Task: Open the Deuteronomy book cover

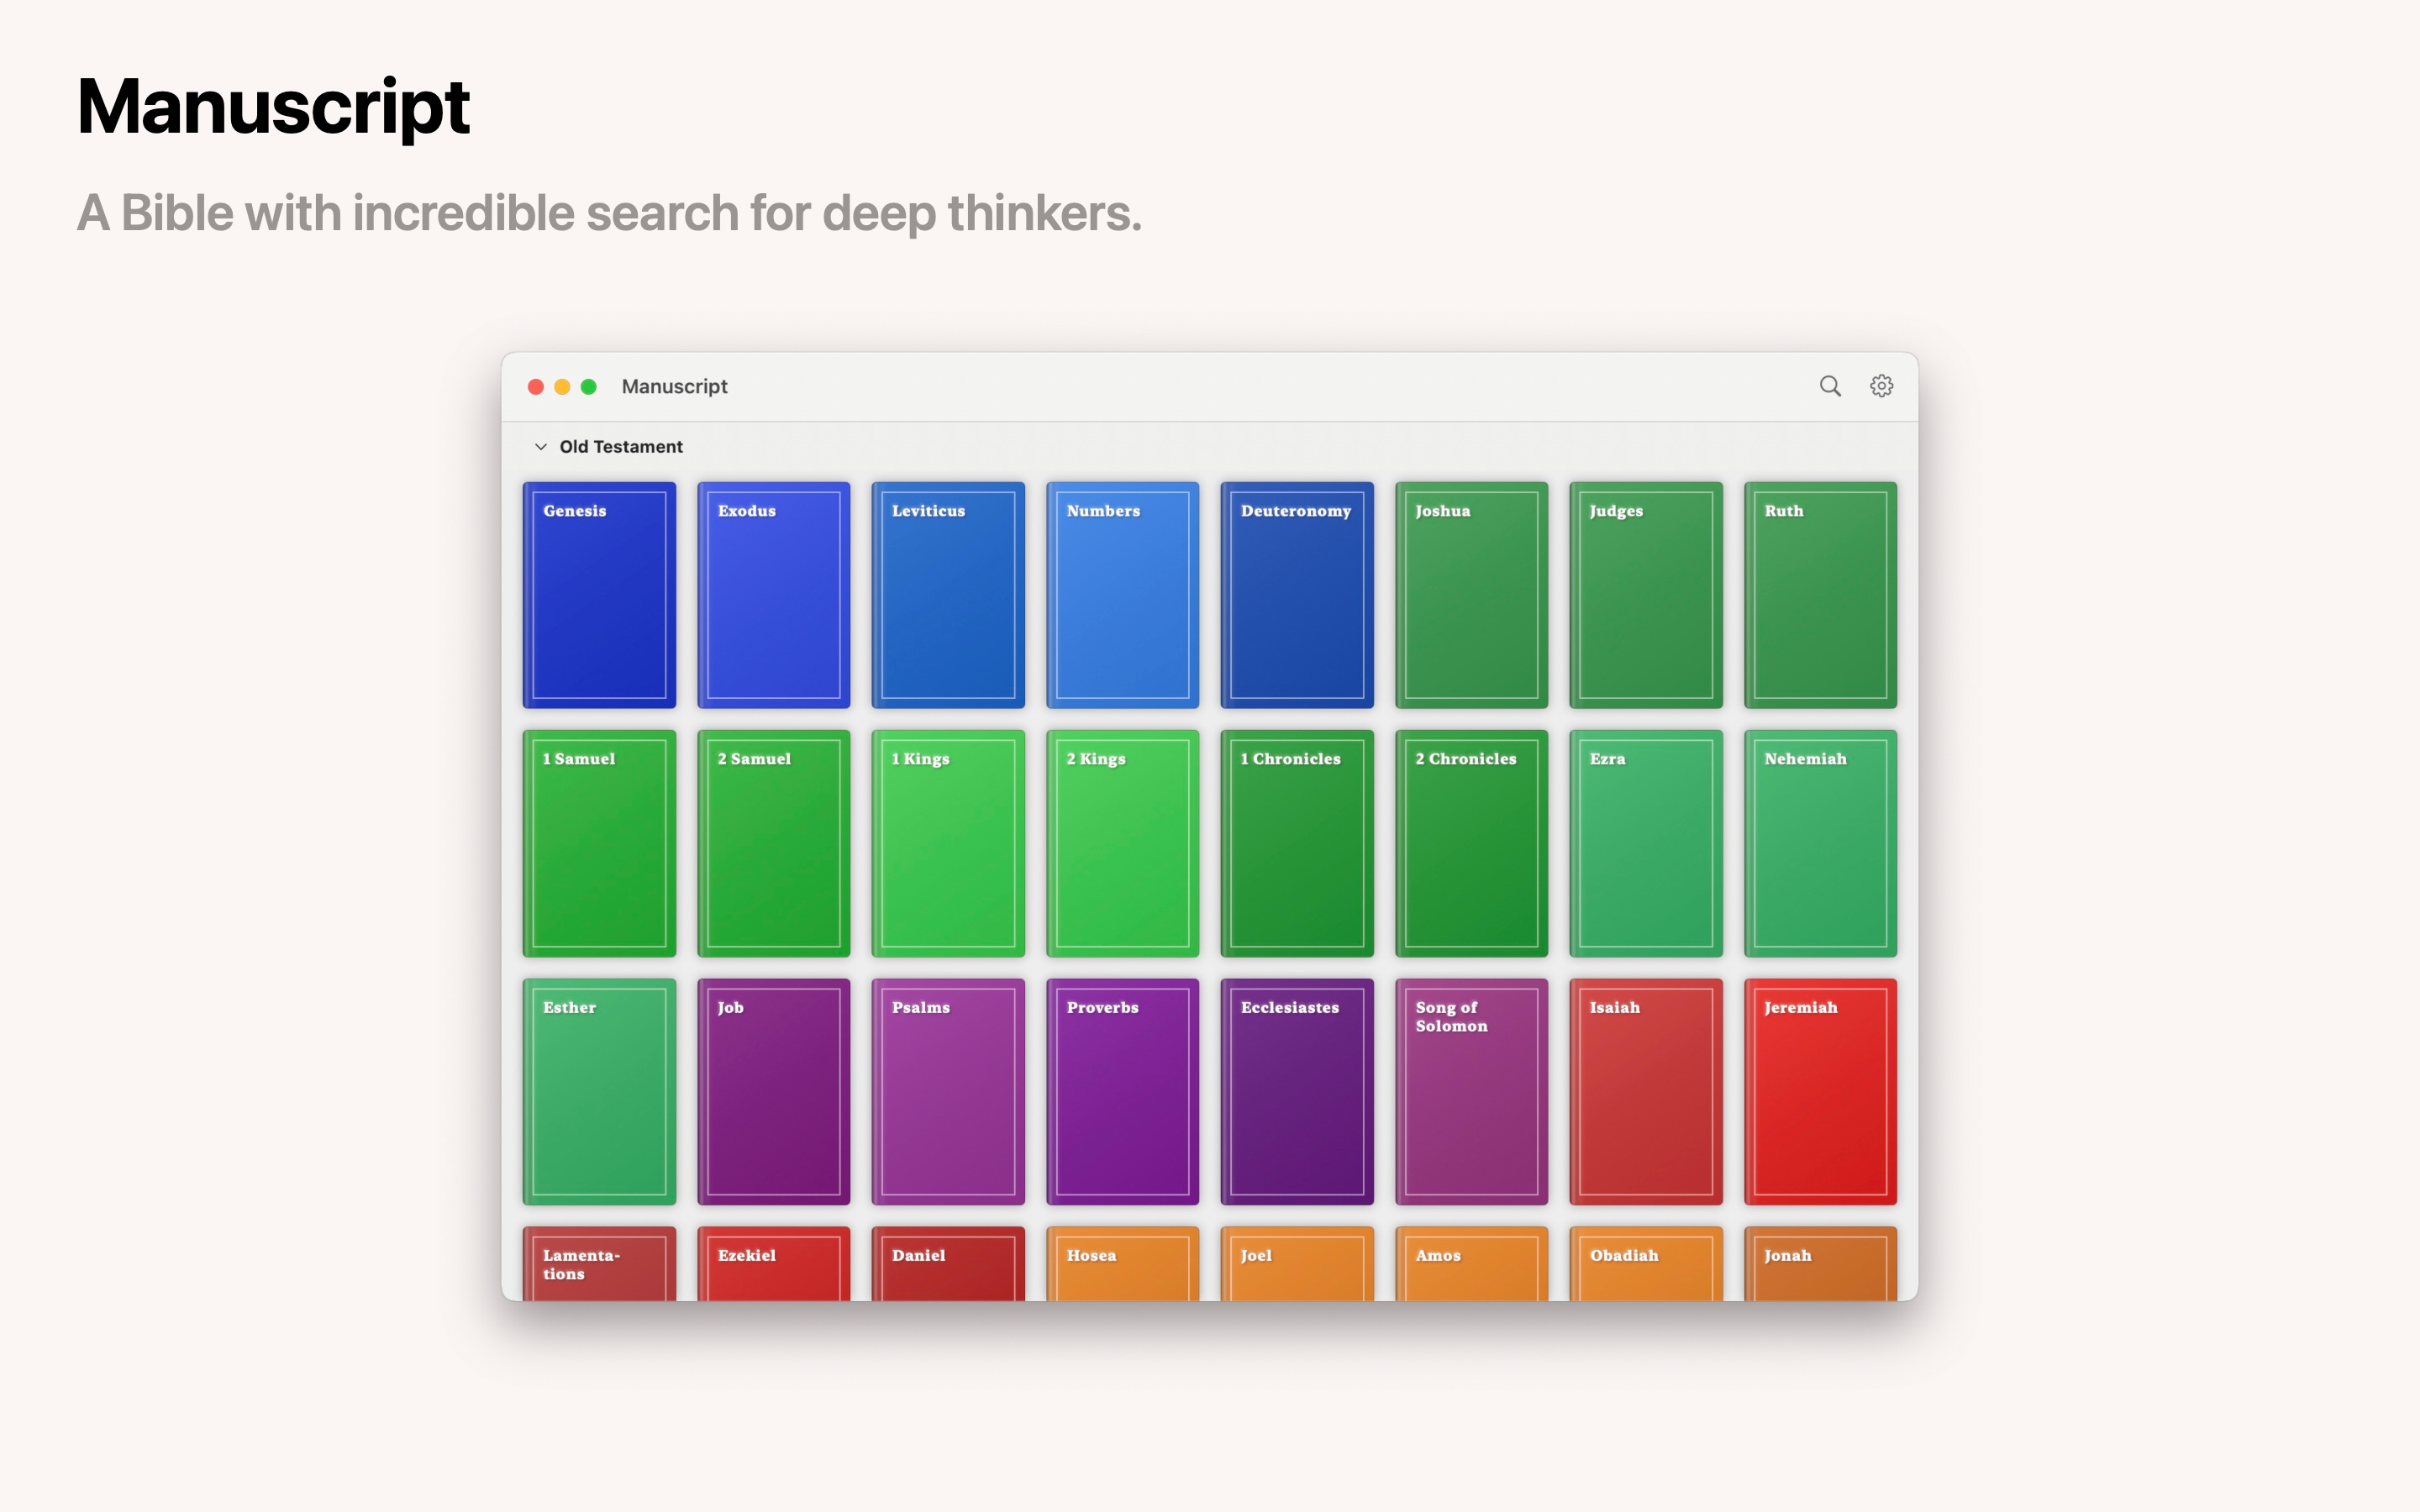Action: coord(1297,595)
